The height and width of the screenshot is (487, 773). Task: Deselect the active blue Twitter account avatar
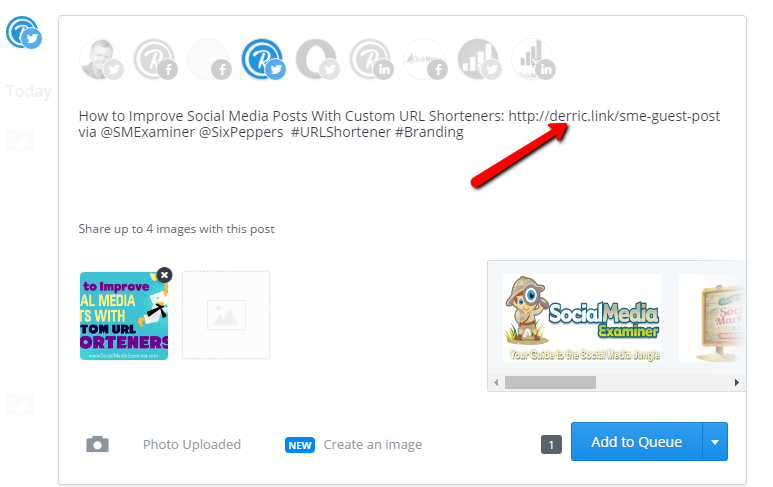tap(264, 59)
